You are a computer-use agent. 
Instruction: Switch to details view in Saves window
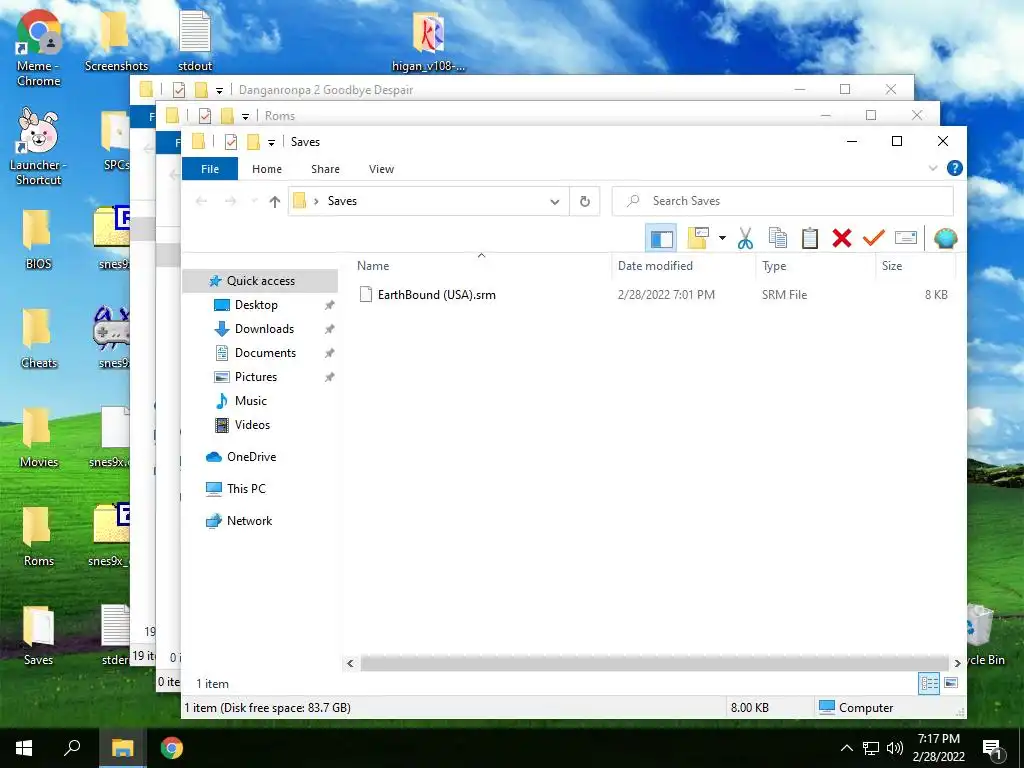[929, 683]
